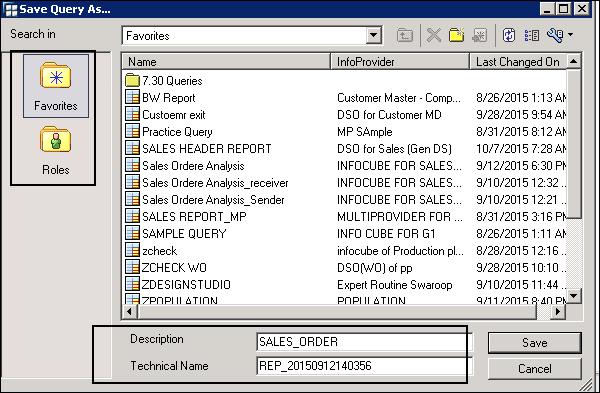The image size is (600, 393).
Task: Sort by the InfoProvider column header
Action: 400,62
